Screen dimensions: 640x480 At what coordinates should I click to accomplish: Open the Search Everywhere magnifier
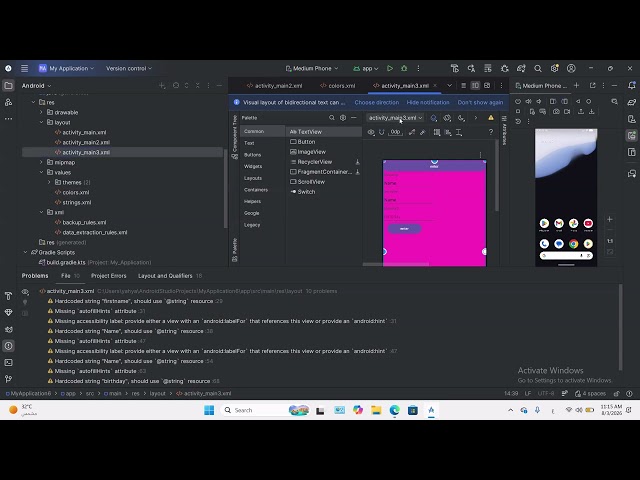538,69
